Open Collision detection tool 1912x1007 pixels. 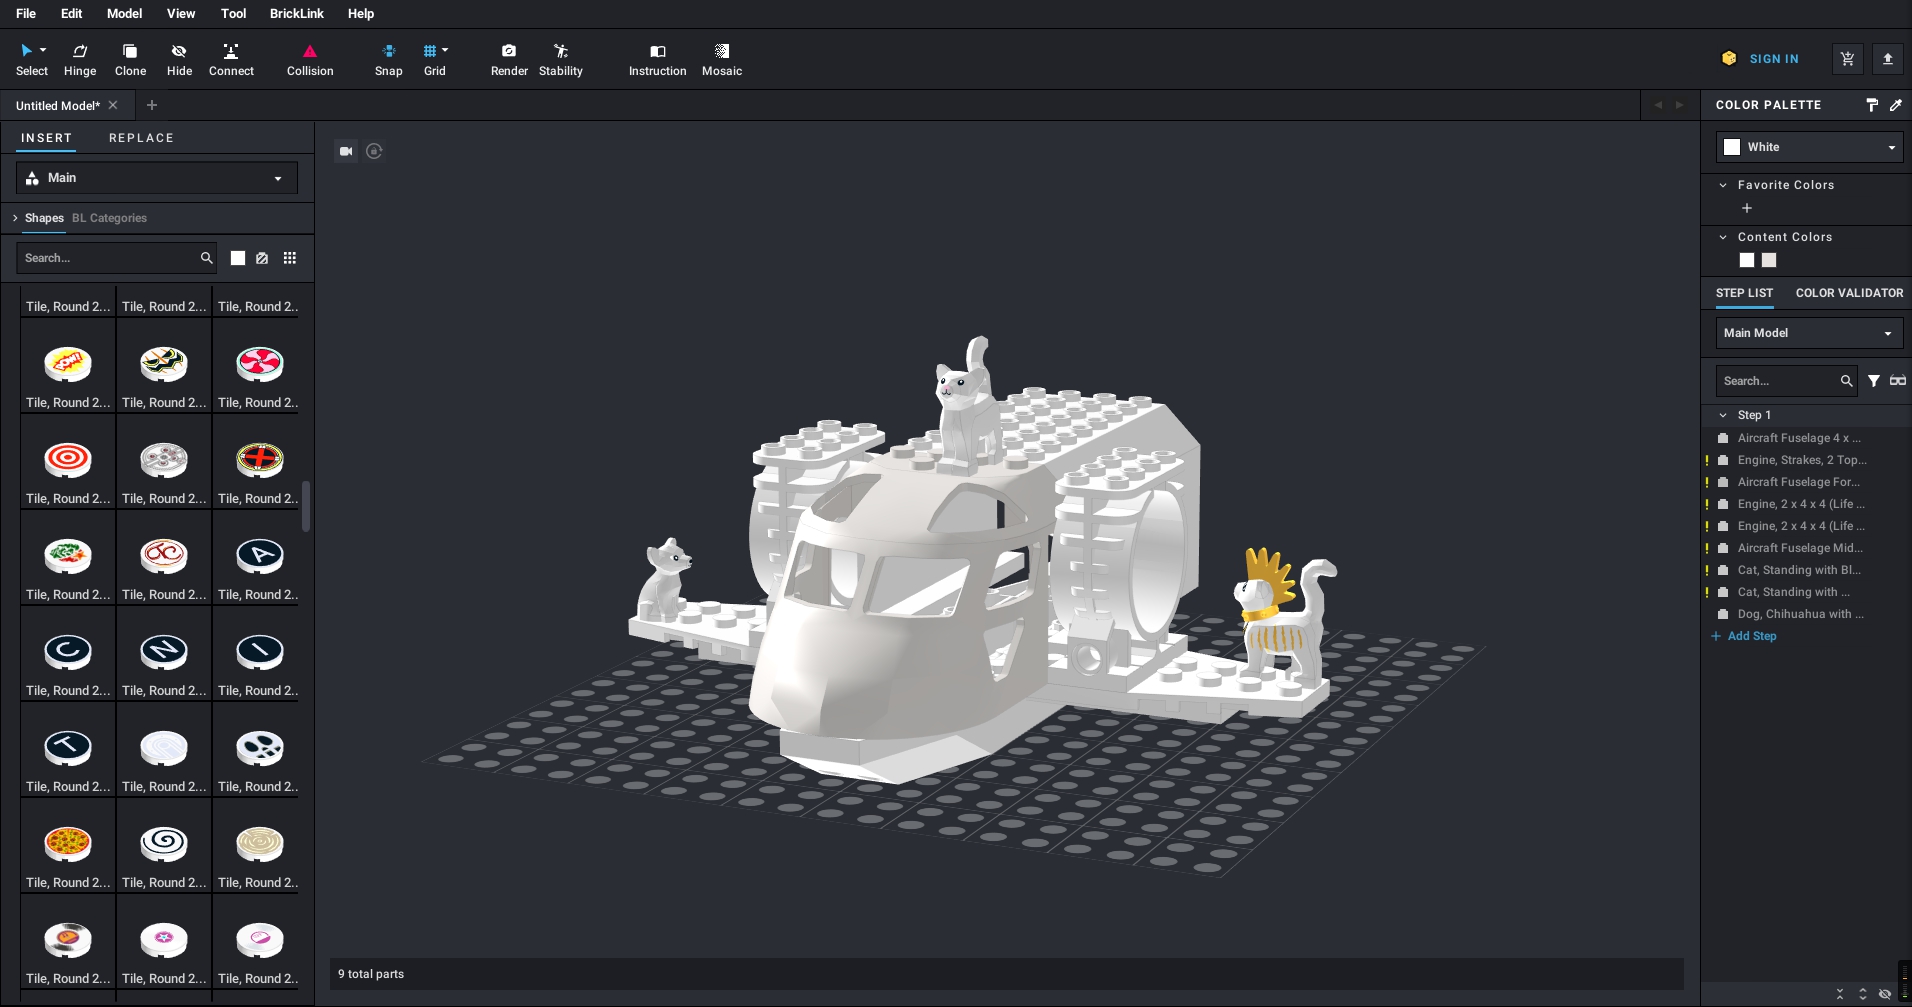click(309, 57)
